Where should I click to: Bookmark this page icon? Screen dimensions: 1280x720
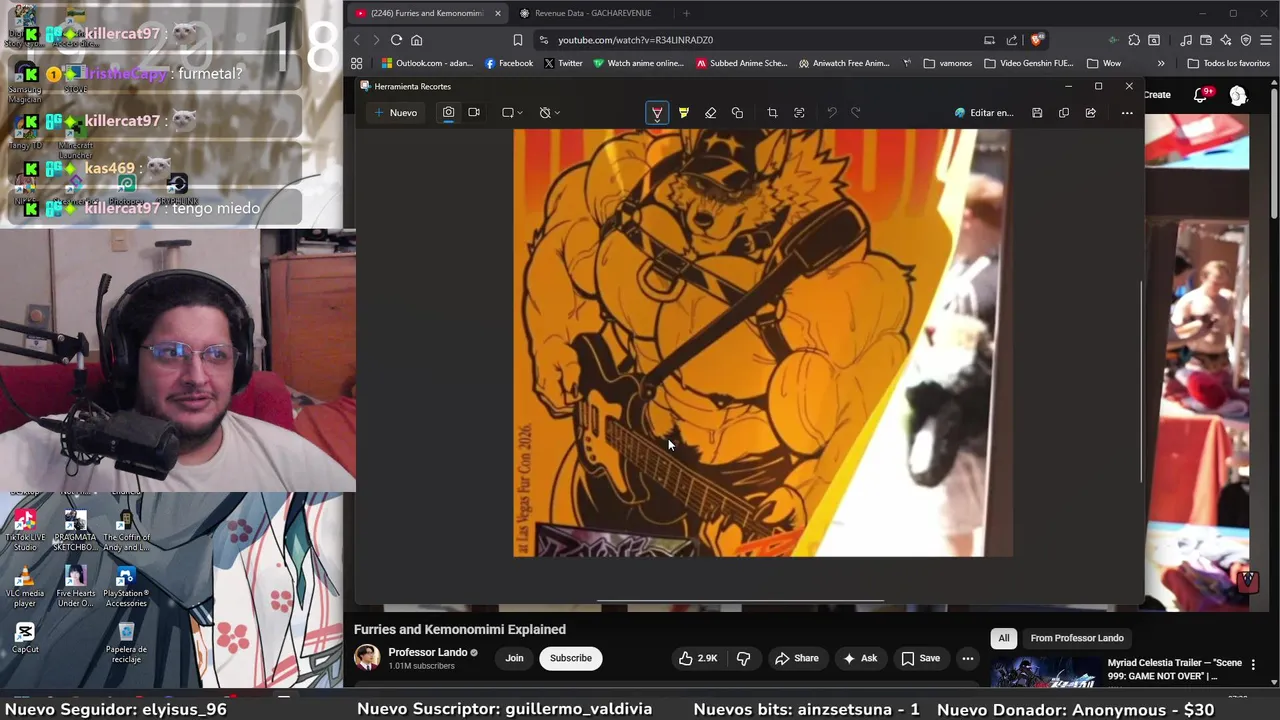518,40
